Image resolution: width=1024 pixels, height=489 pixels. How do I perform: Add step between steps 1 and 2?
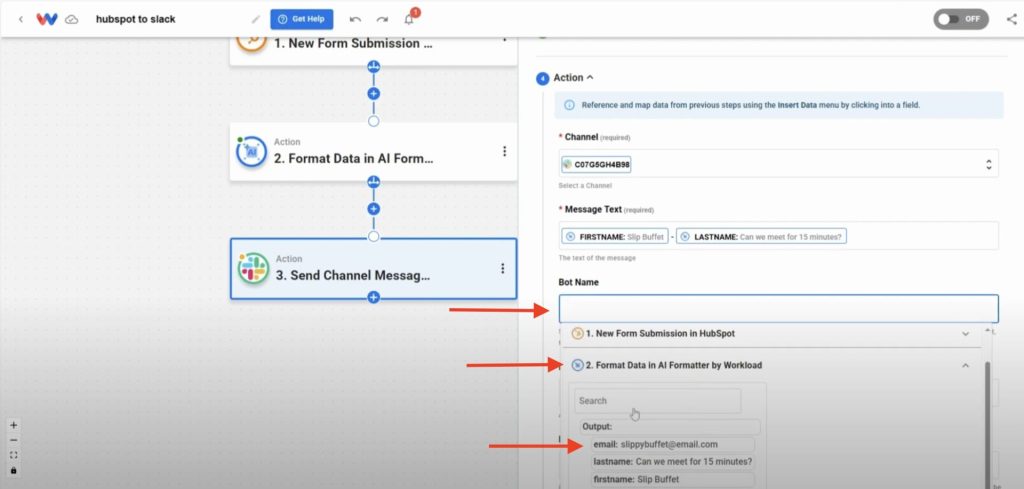(374, 93)
